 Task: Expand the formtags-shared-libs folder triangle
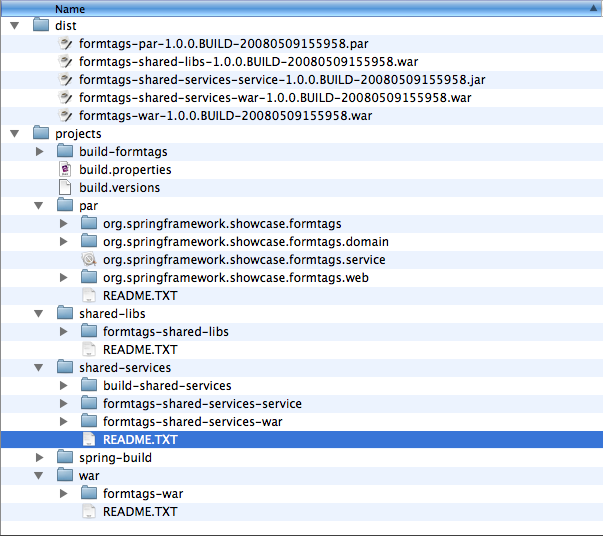click(x=63, y=331)
